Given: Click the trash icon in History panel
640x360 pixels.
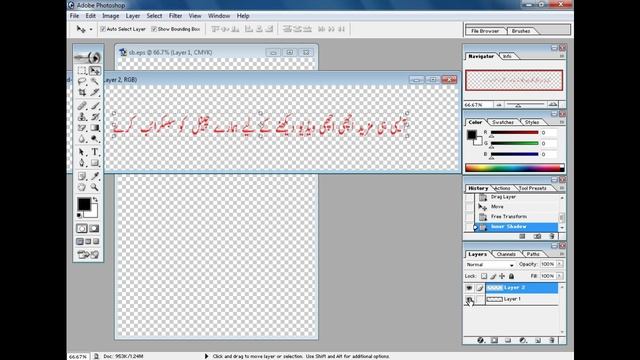Looking at the screenshot, I should (552, 236).
